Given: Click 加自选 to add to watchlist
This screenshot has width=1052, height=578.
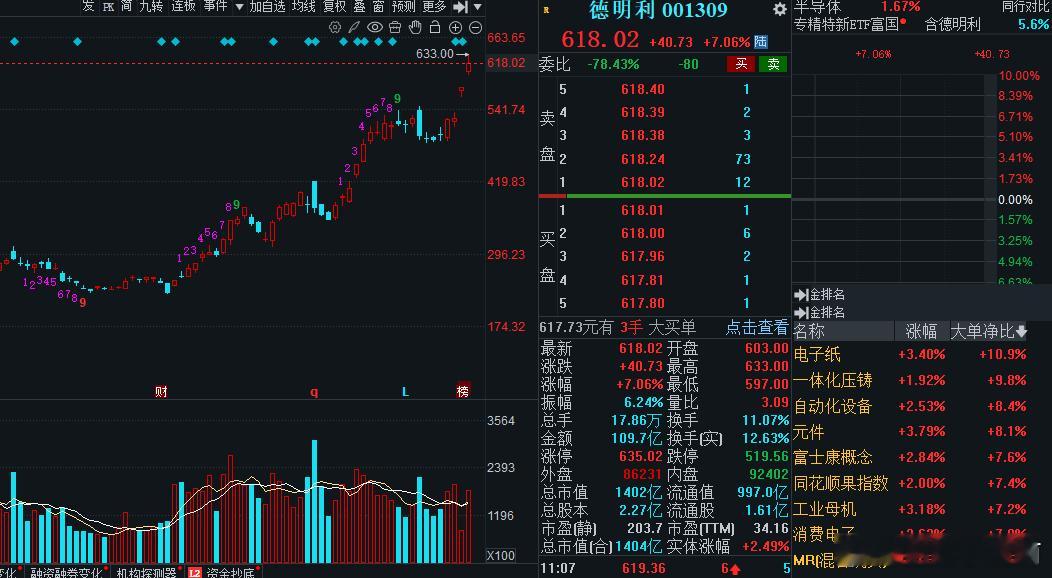Looking at the screenshot, I should point(268,6).
